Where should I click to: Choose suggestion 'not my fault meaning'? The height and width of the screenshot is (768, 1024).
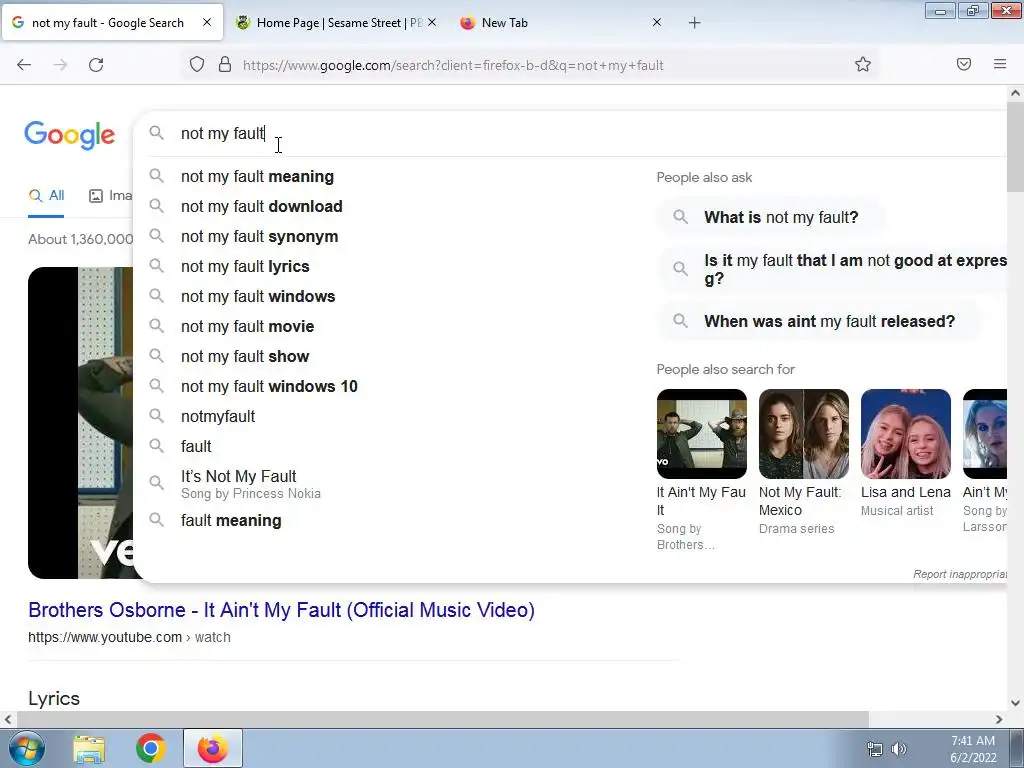pyautogui.click(x=257, y=176)
